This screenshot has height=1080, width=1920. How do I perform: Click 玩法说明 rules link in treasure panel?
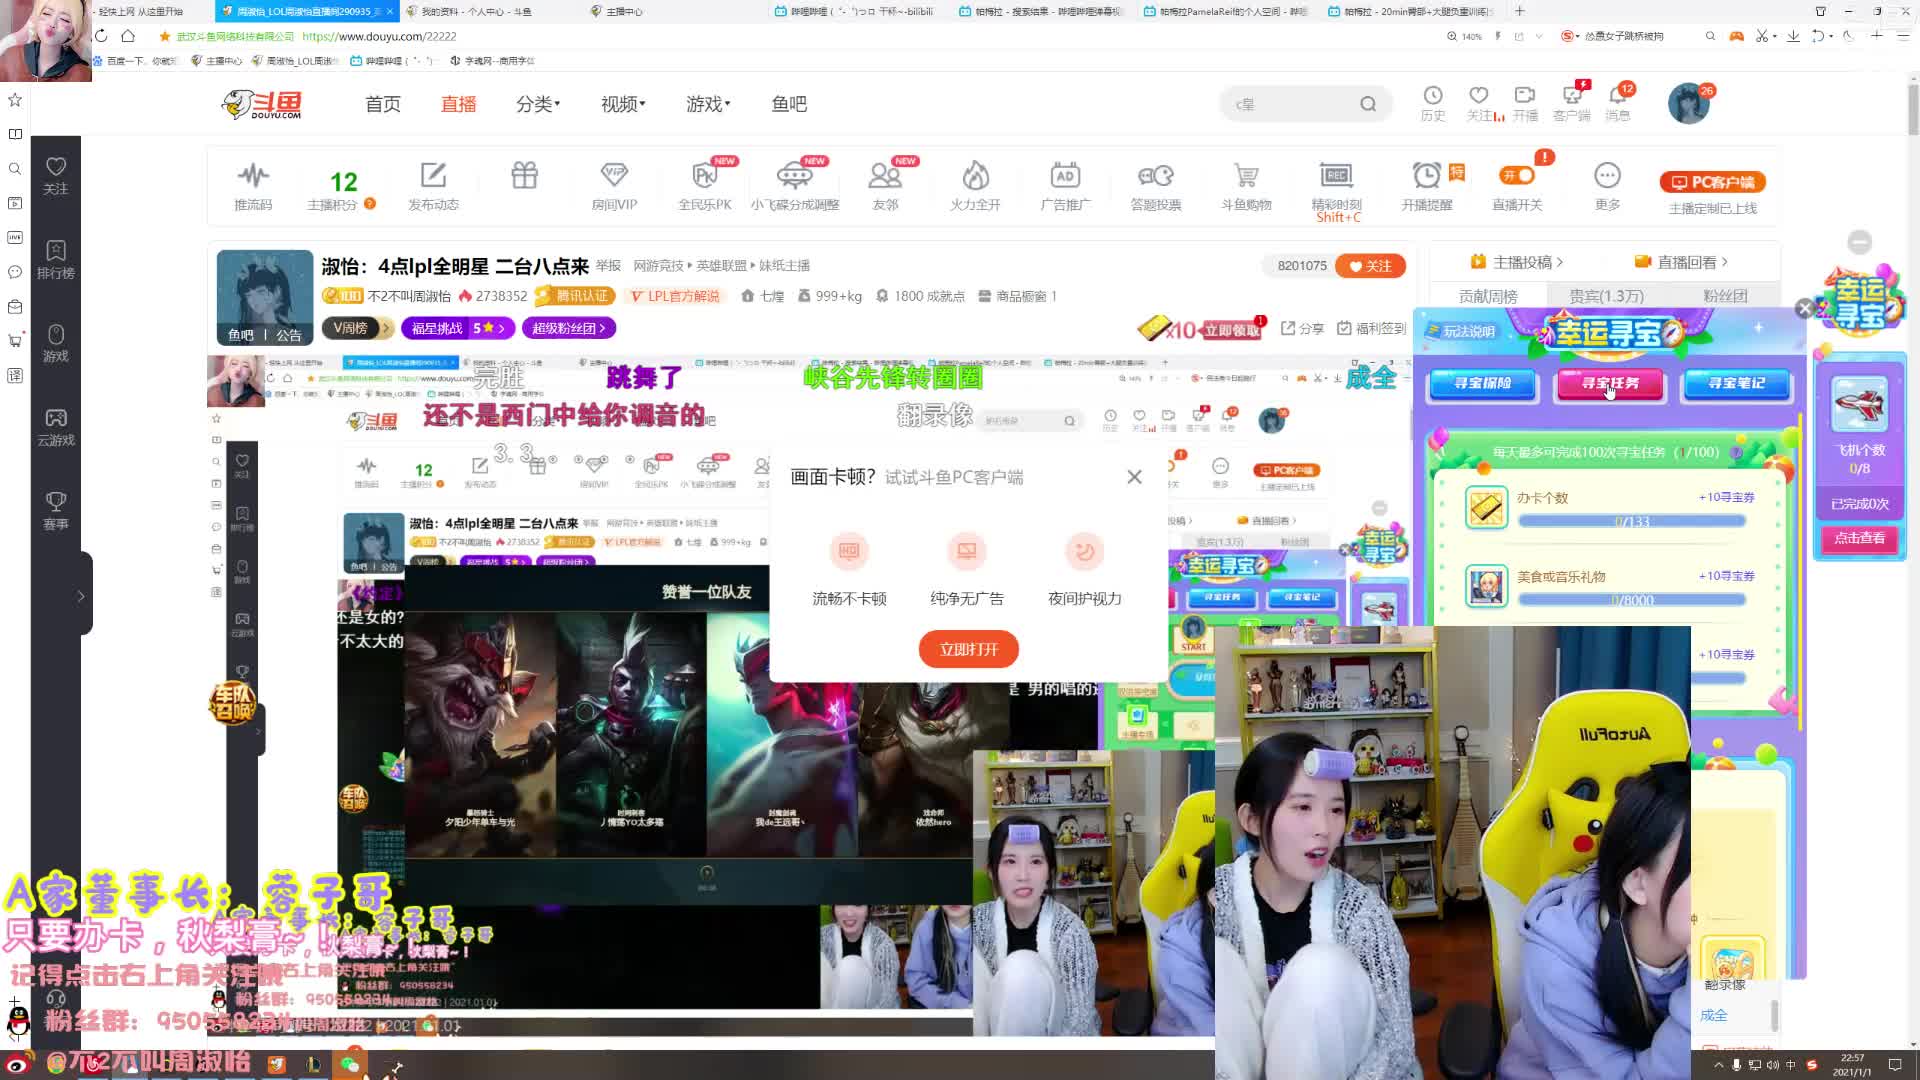1461,331
